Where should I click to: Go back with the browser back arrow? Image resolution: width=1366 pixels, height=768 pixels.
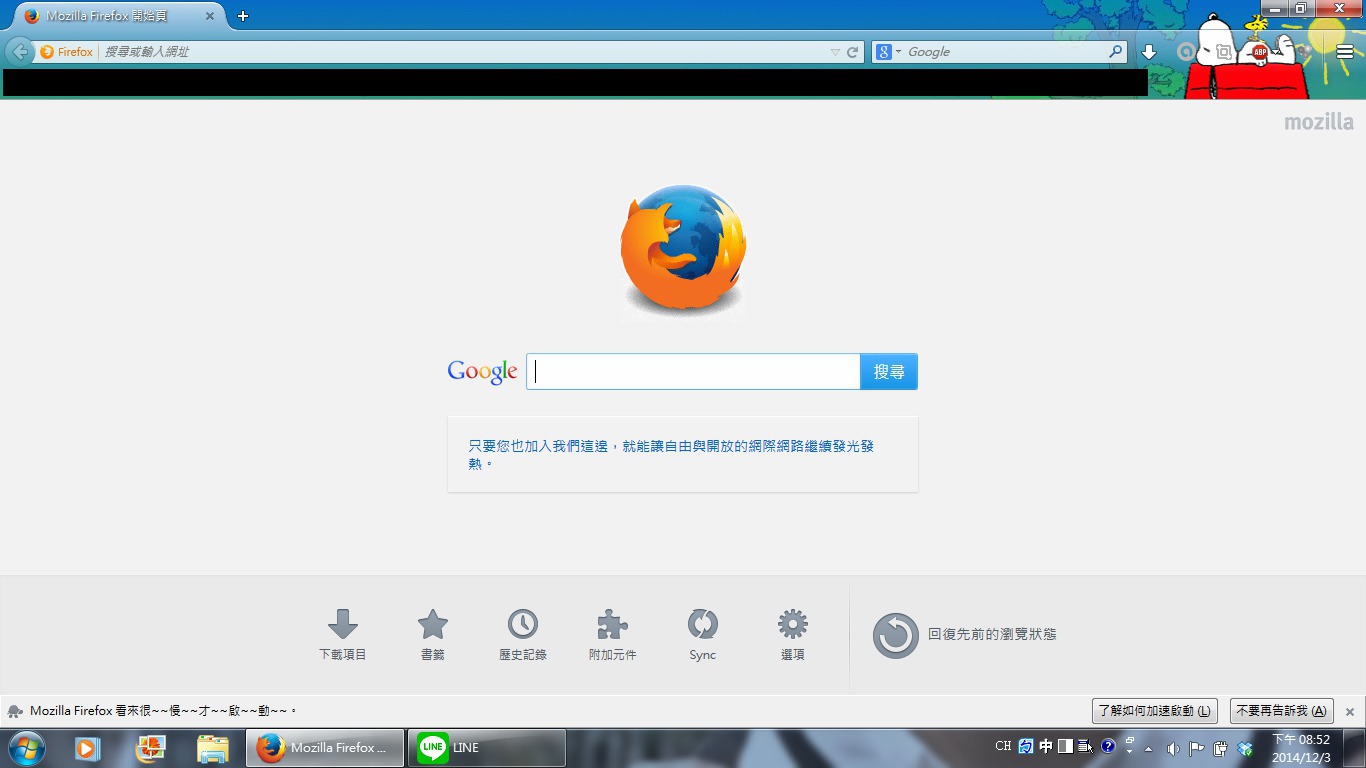point(19,52)
